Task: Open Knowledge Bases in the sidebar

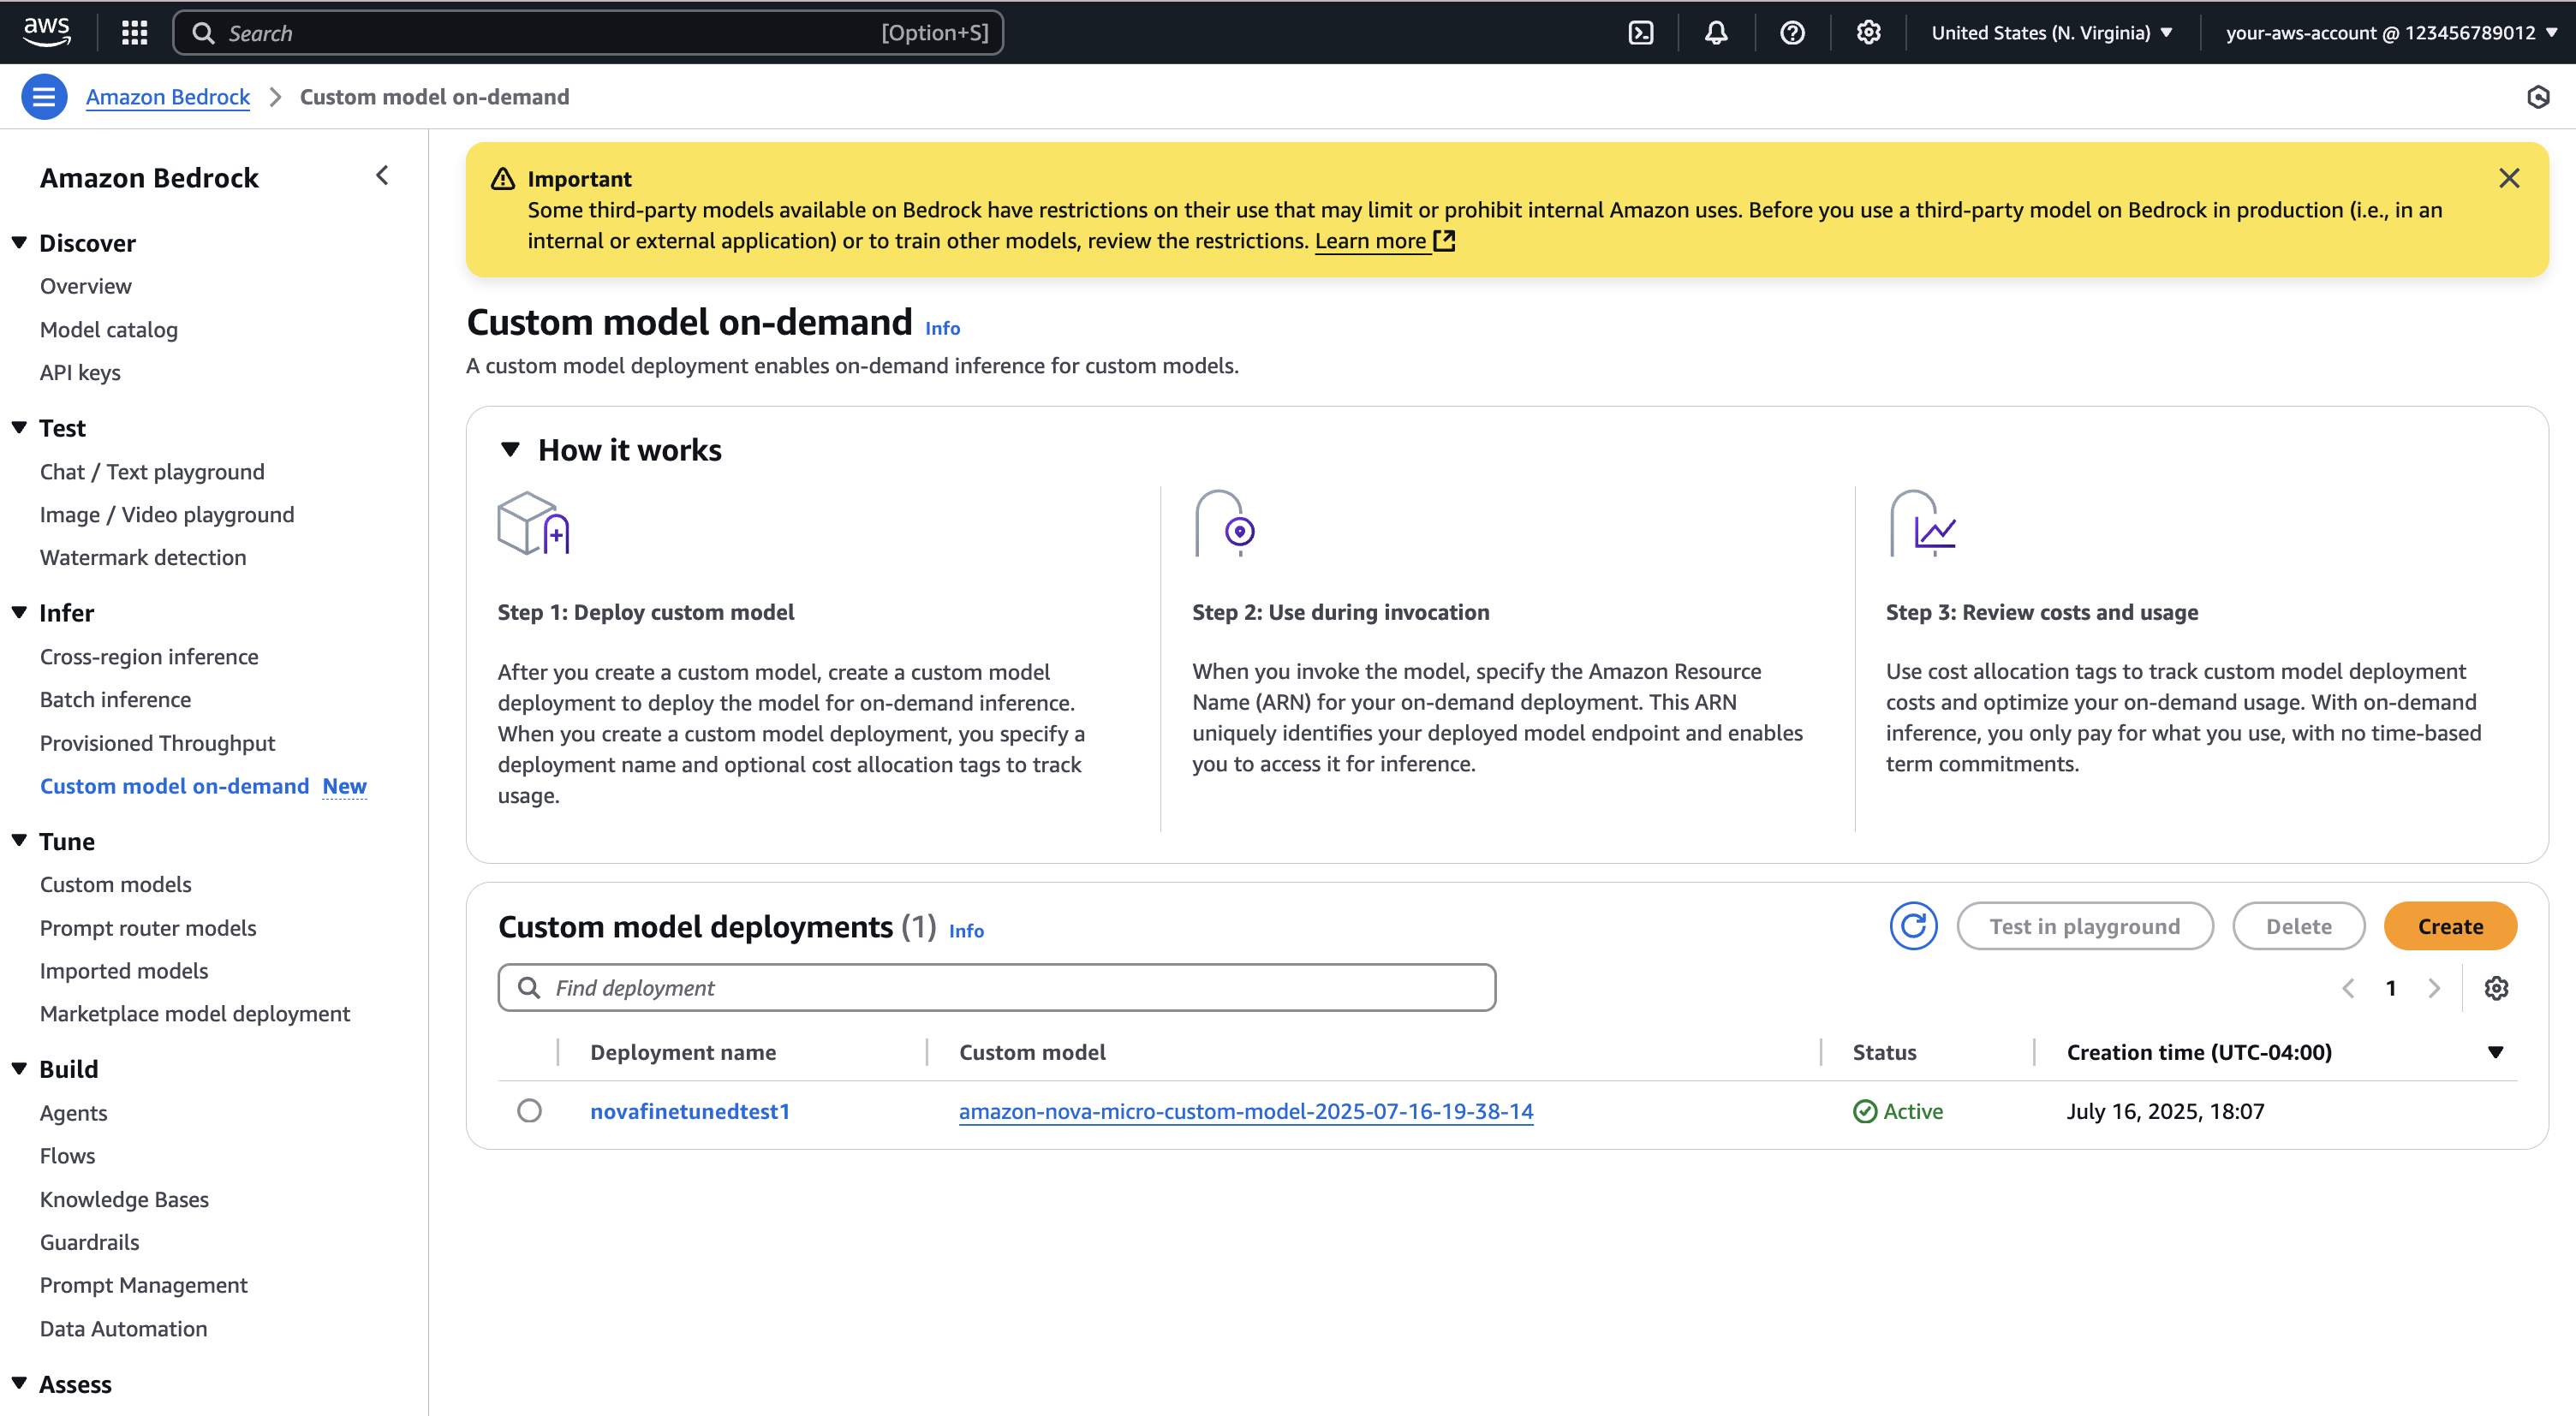Action: pos(124,1199)
